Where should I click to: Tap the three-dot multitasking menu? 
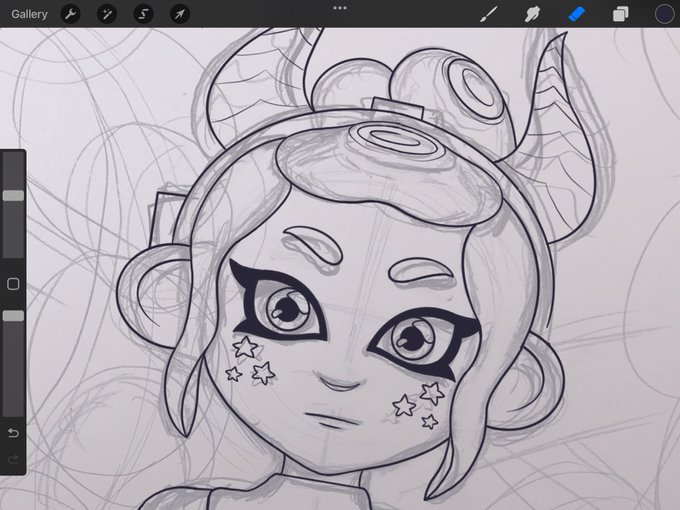coord(340,8)
